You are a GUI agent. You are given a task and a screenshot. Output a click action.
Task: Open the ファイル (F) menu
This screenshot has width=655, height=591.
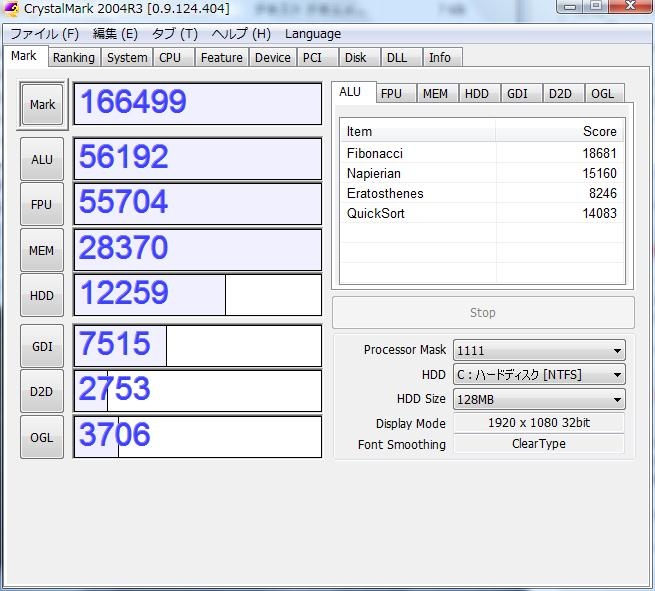click(x=44, y=33)
